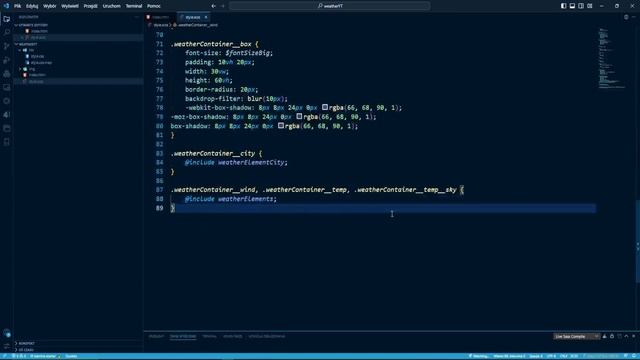Open the notifications bell in the status bar
Screen dimensions: 640x360
pos(635,356)
